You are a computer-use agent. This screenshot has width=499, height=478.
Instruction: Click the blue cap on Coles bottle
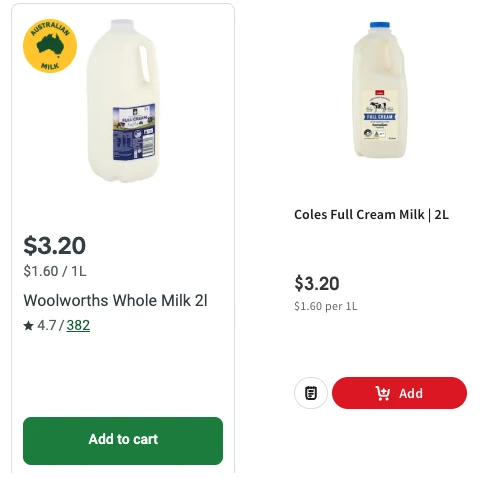pos(380,25)
